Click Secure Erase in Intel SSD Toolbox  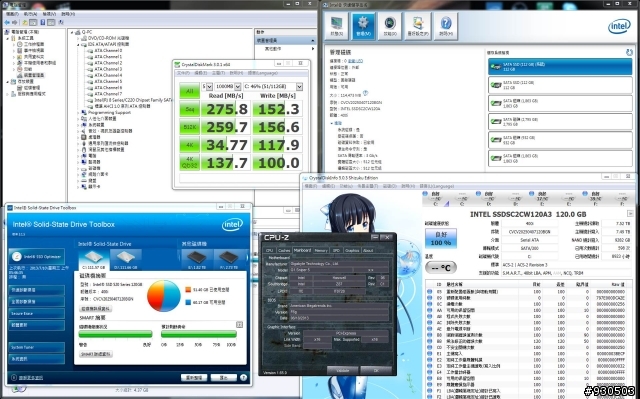[x=37, y=313]
